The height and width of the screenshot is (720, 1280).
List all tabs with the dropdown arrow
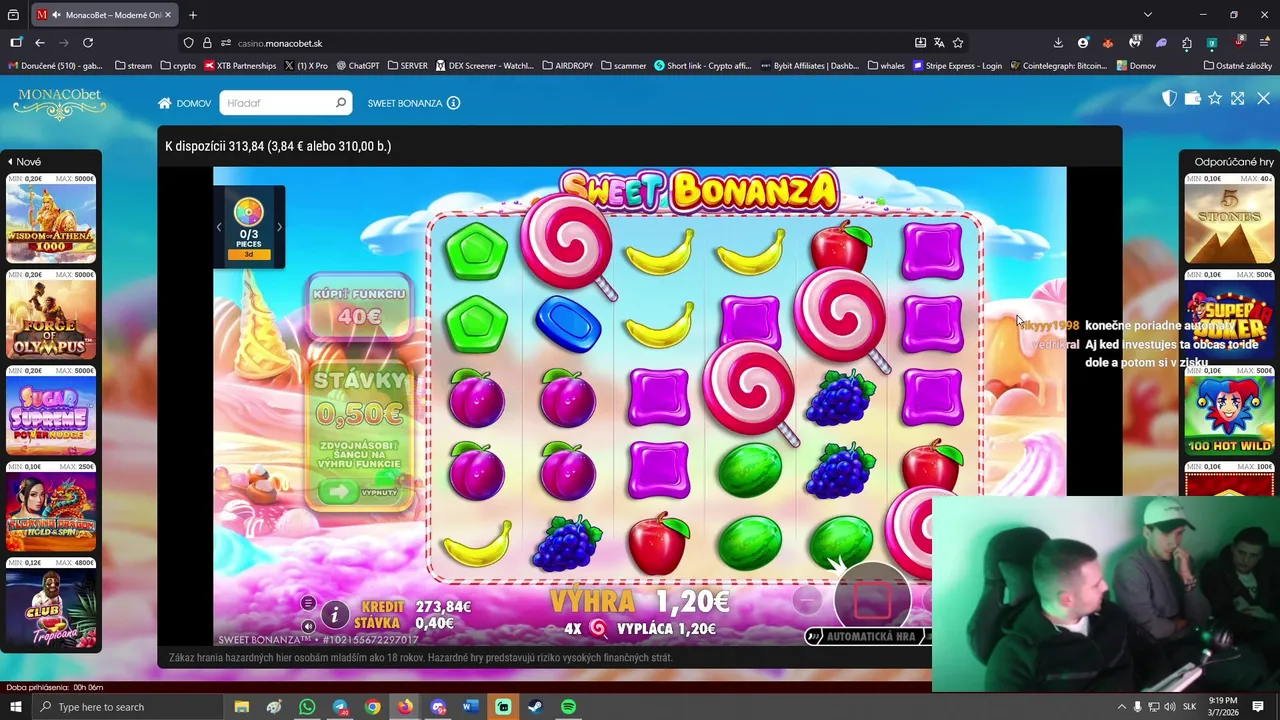click(1148, 15)
